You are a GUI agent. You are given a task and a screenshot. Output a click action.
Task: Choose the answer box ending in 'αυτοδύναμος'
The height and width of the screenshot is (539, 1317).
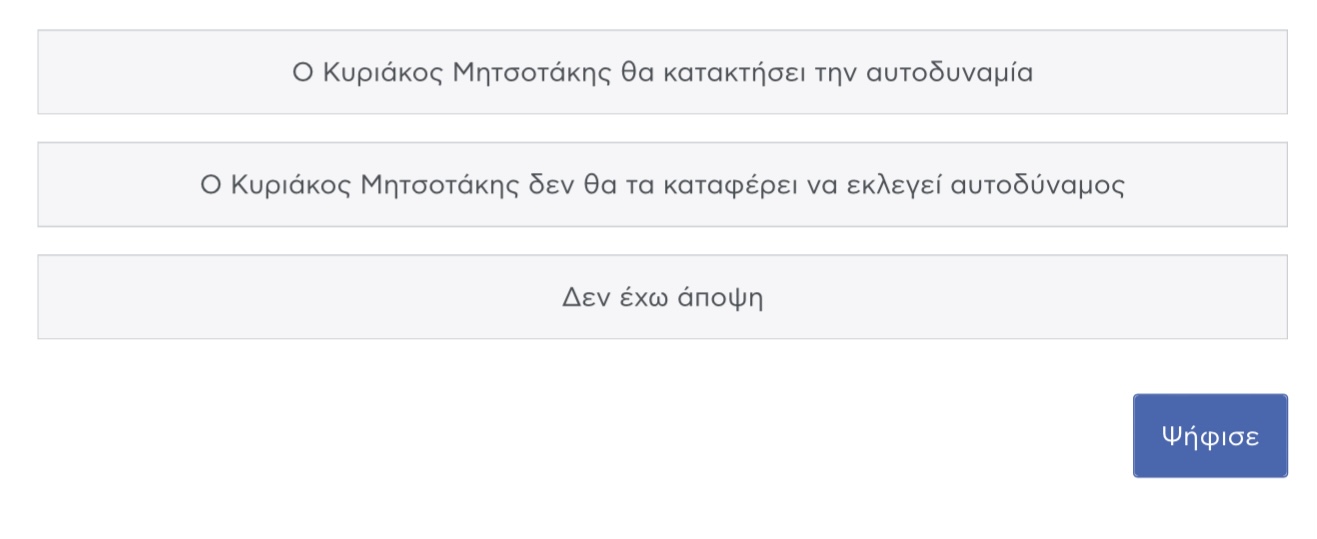pos(662,185)
